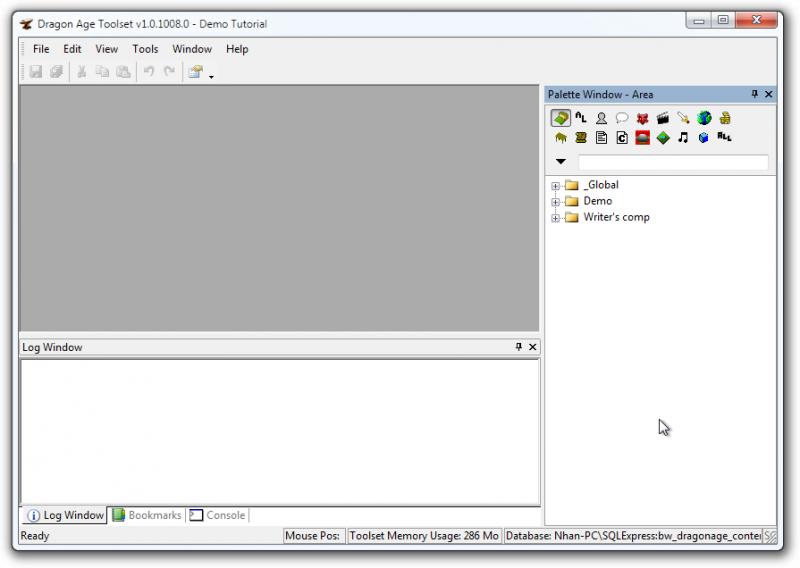Viewport: 800px width, 568px height.
Task: Click the Mouse Pos status entry
Action: tap(312, 536)
